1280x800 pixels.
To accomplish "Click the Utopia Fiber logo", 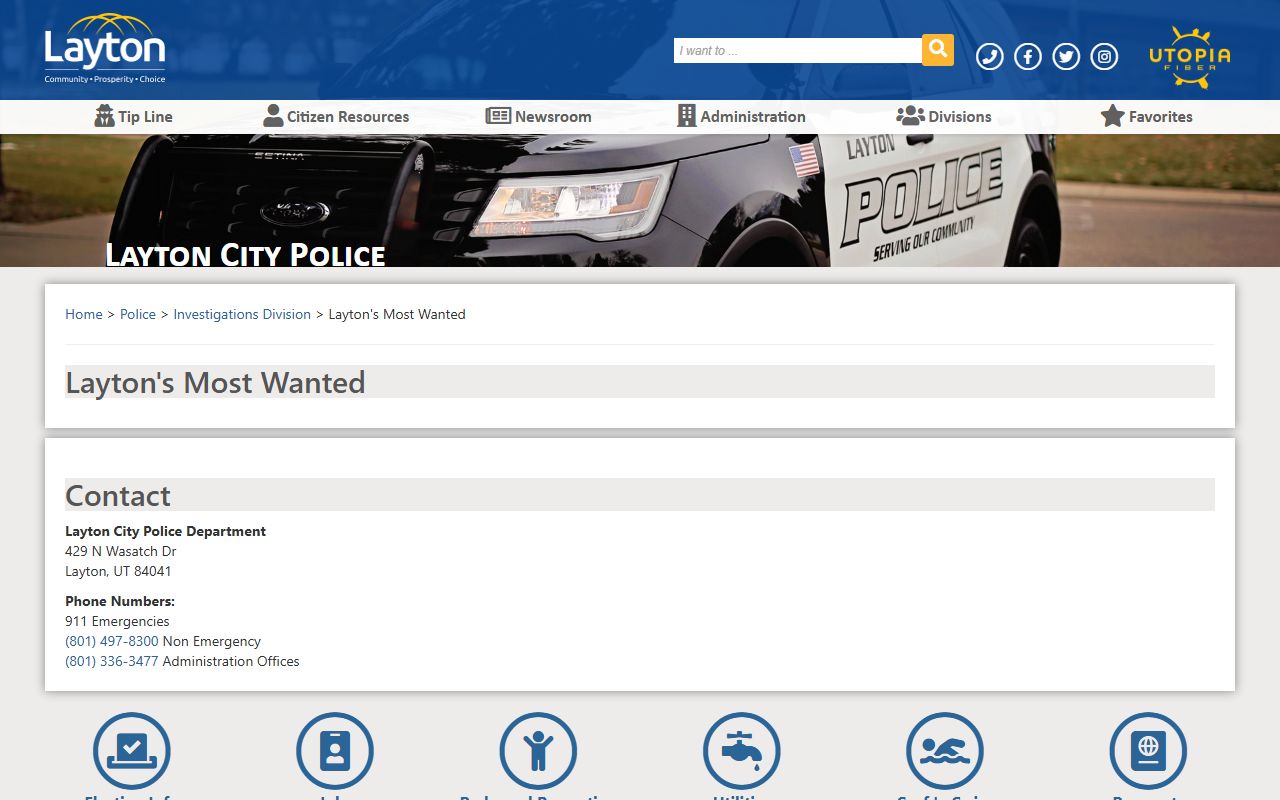I will (1190, 57).
